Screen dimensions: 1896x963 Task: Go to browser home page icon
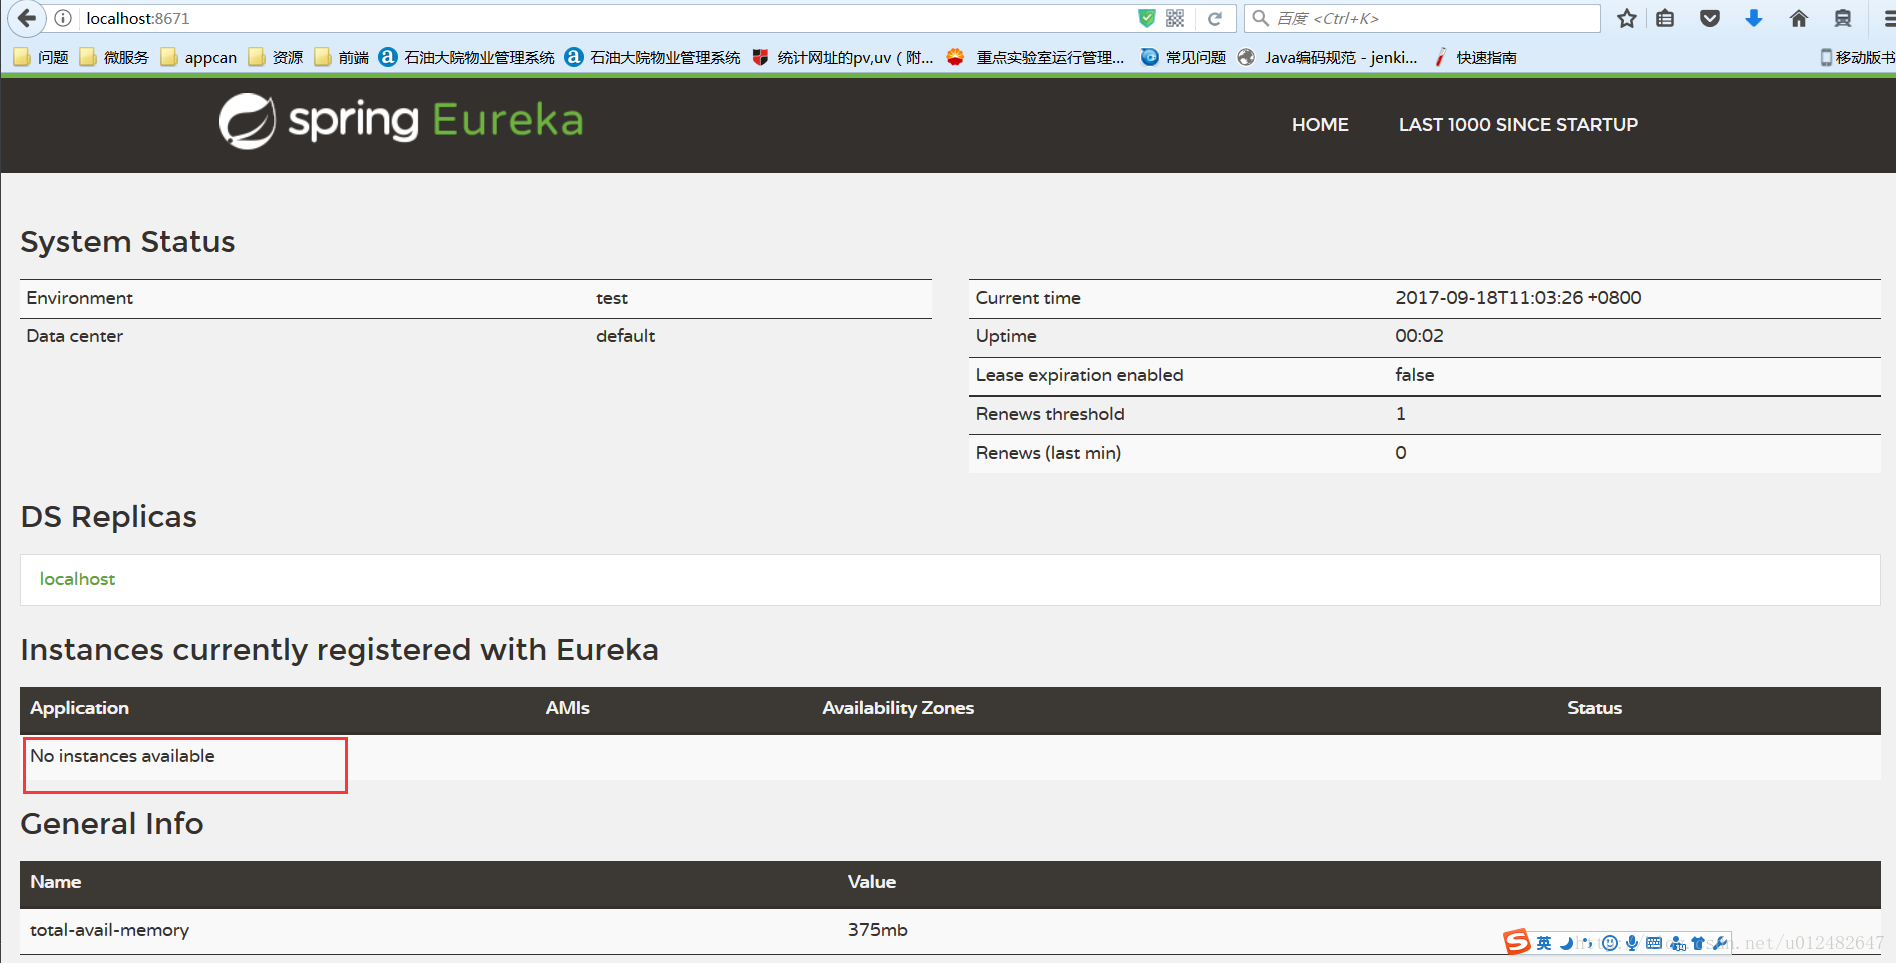pyautogui.click(x=1799, y=18)
